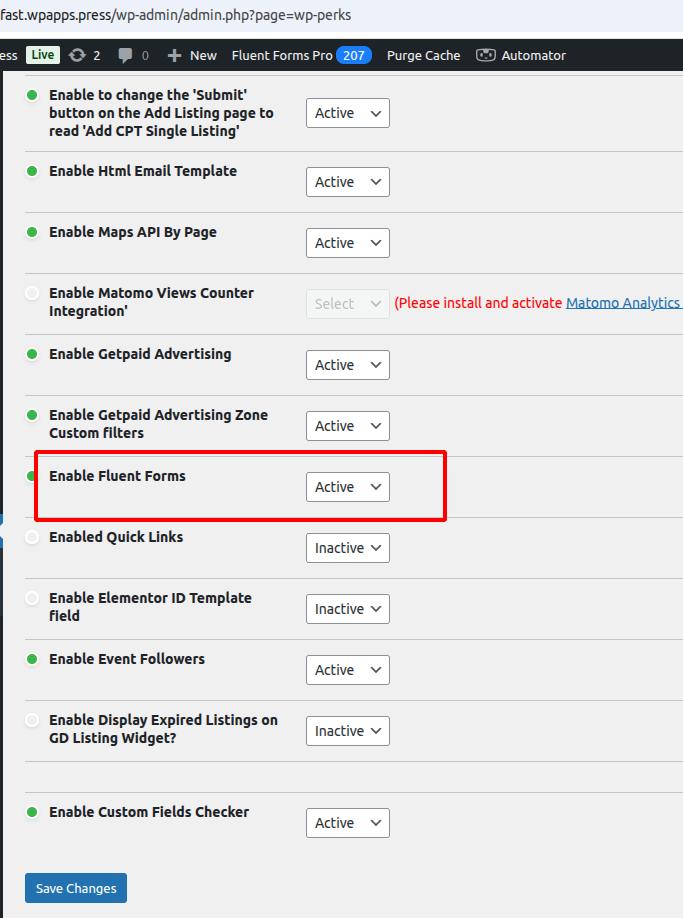This screenshot has width=683, height=918.
Task: Expand the Enabled Quick Links dropdown
Action: pos(347,548)
